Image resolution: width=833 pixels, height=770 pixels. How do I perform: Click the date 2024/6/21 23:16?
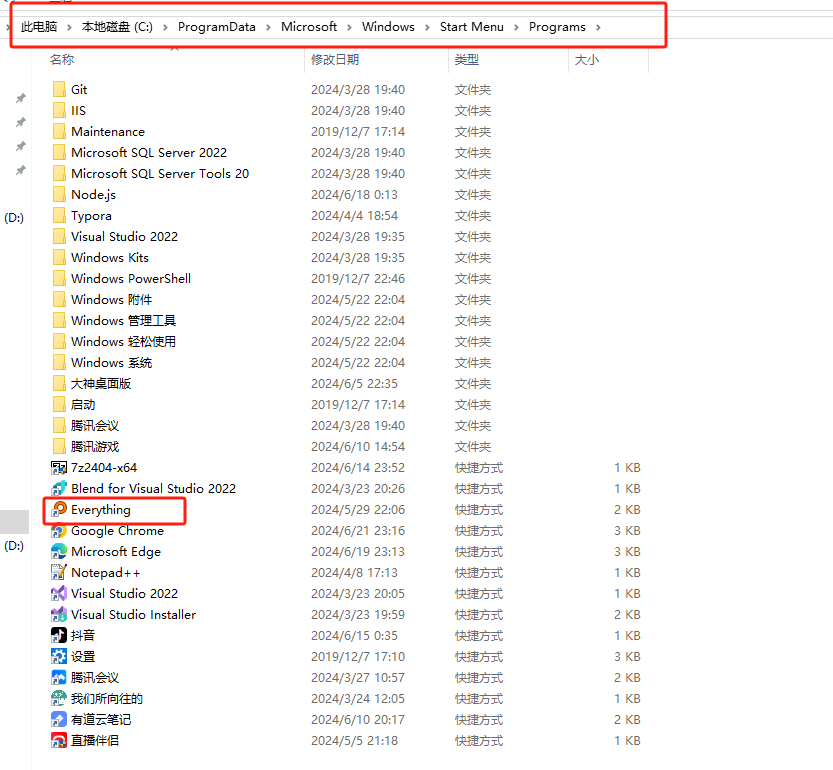tap(358, 531)
